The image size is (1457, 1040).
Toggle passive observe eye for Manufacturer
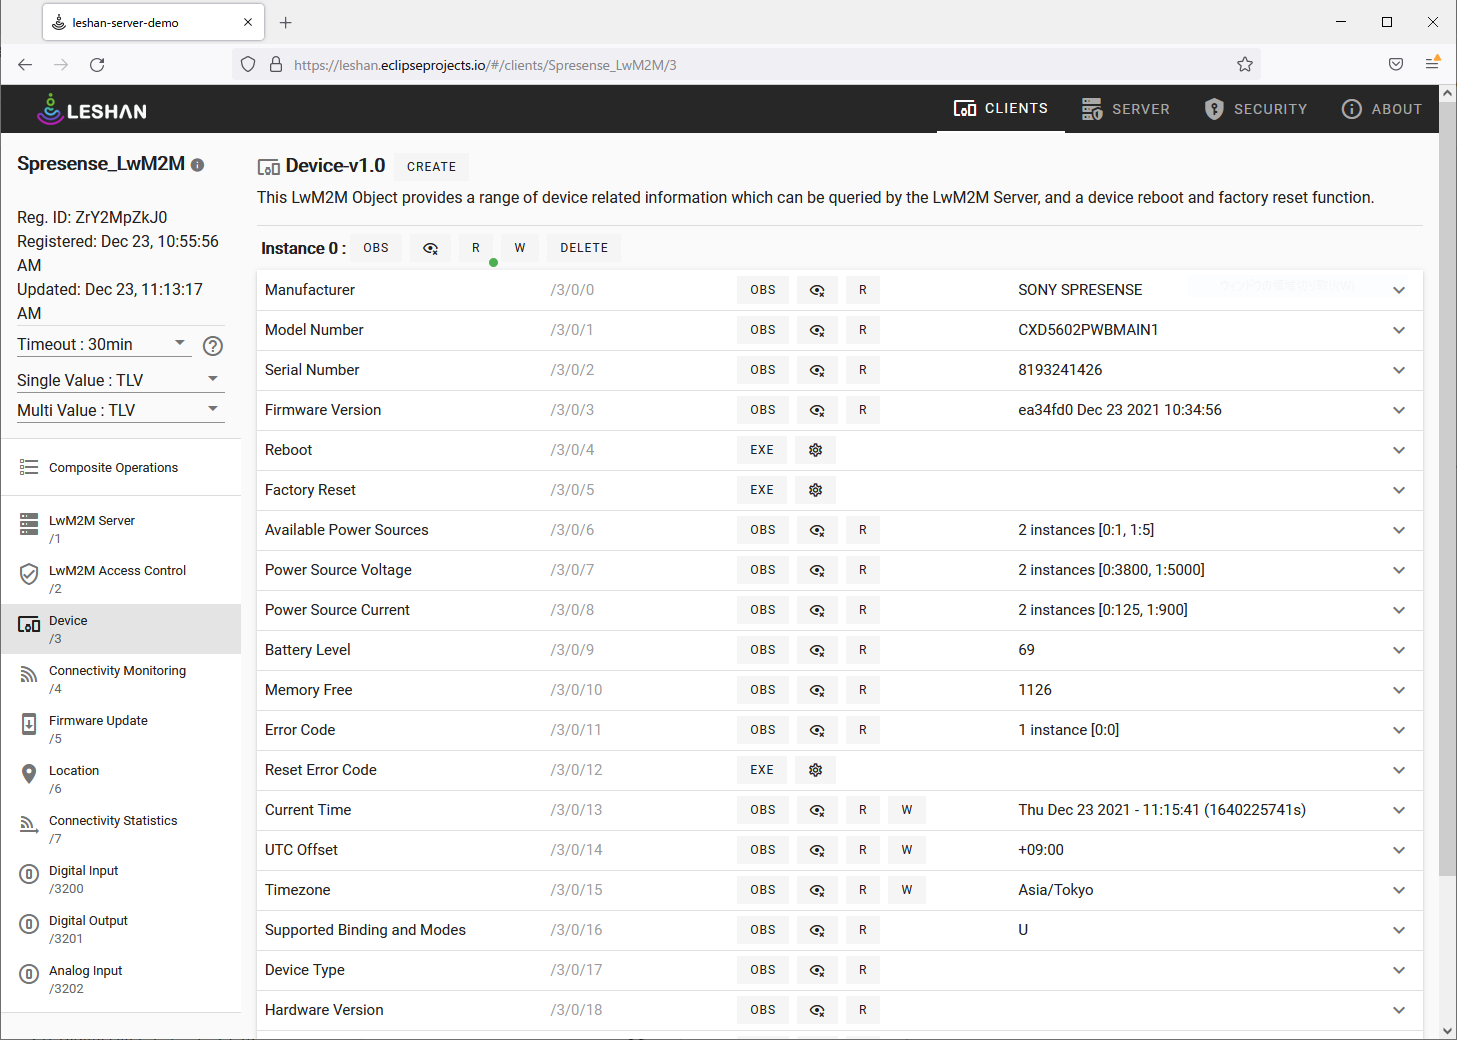817,290
